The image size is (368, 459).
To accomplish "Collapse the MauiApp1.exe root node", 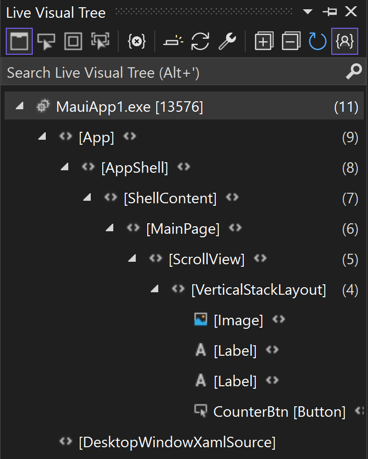I will [x=20, y=106].
